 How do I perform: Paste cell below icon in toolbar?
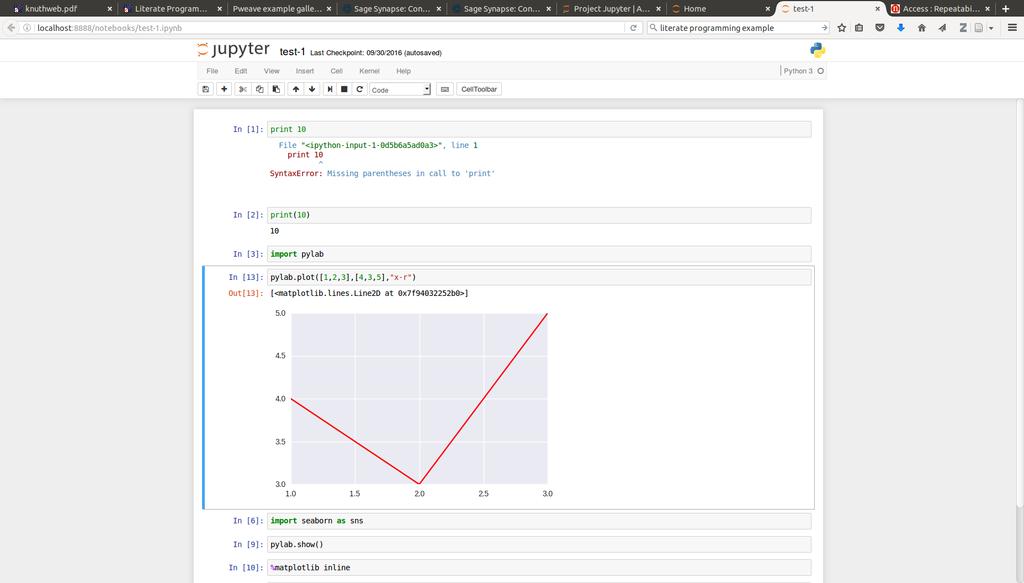[276, 89]
